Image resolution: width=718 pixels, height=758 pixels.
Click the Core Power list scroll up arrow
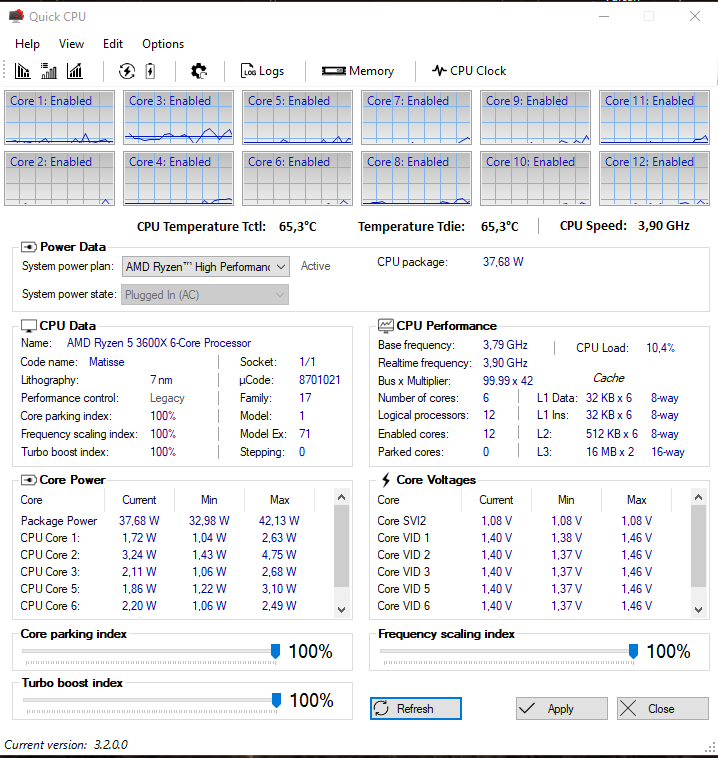click(x=341, y=497)
